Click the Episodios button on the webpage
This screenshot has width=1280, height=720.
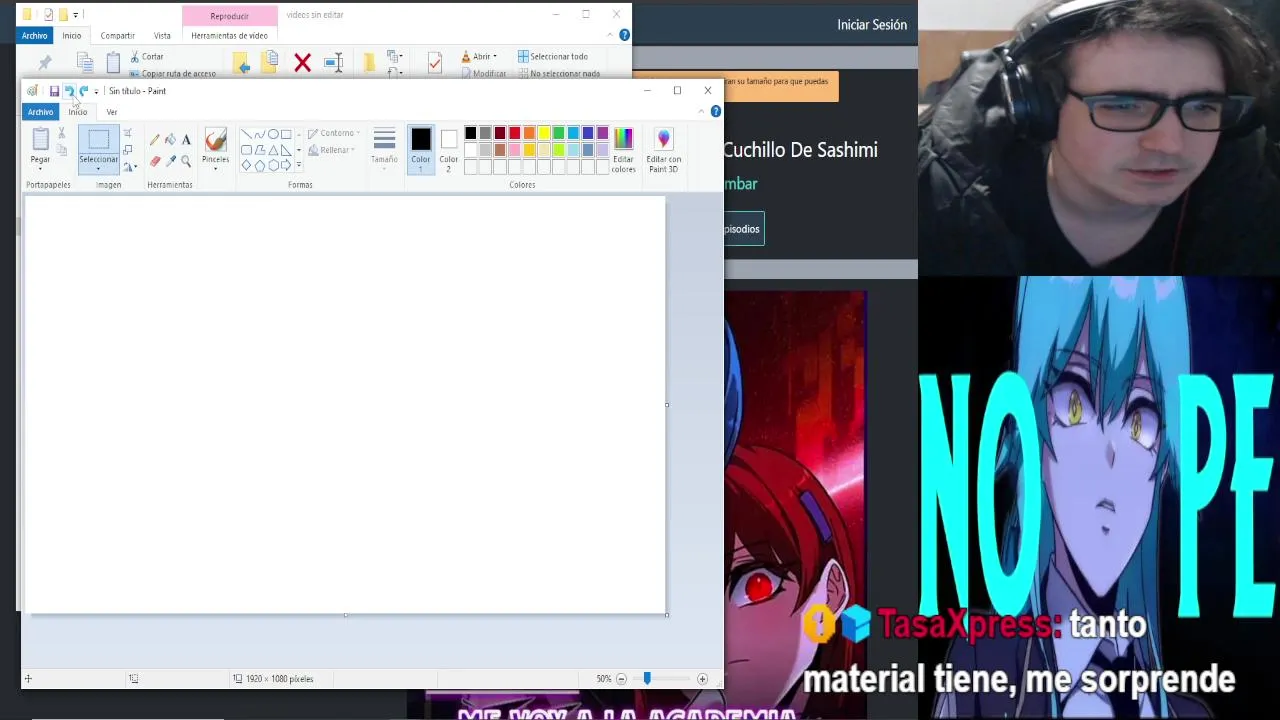(743, 229)
